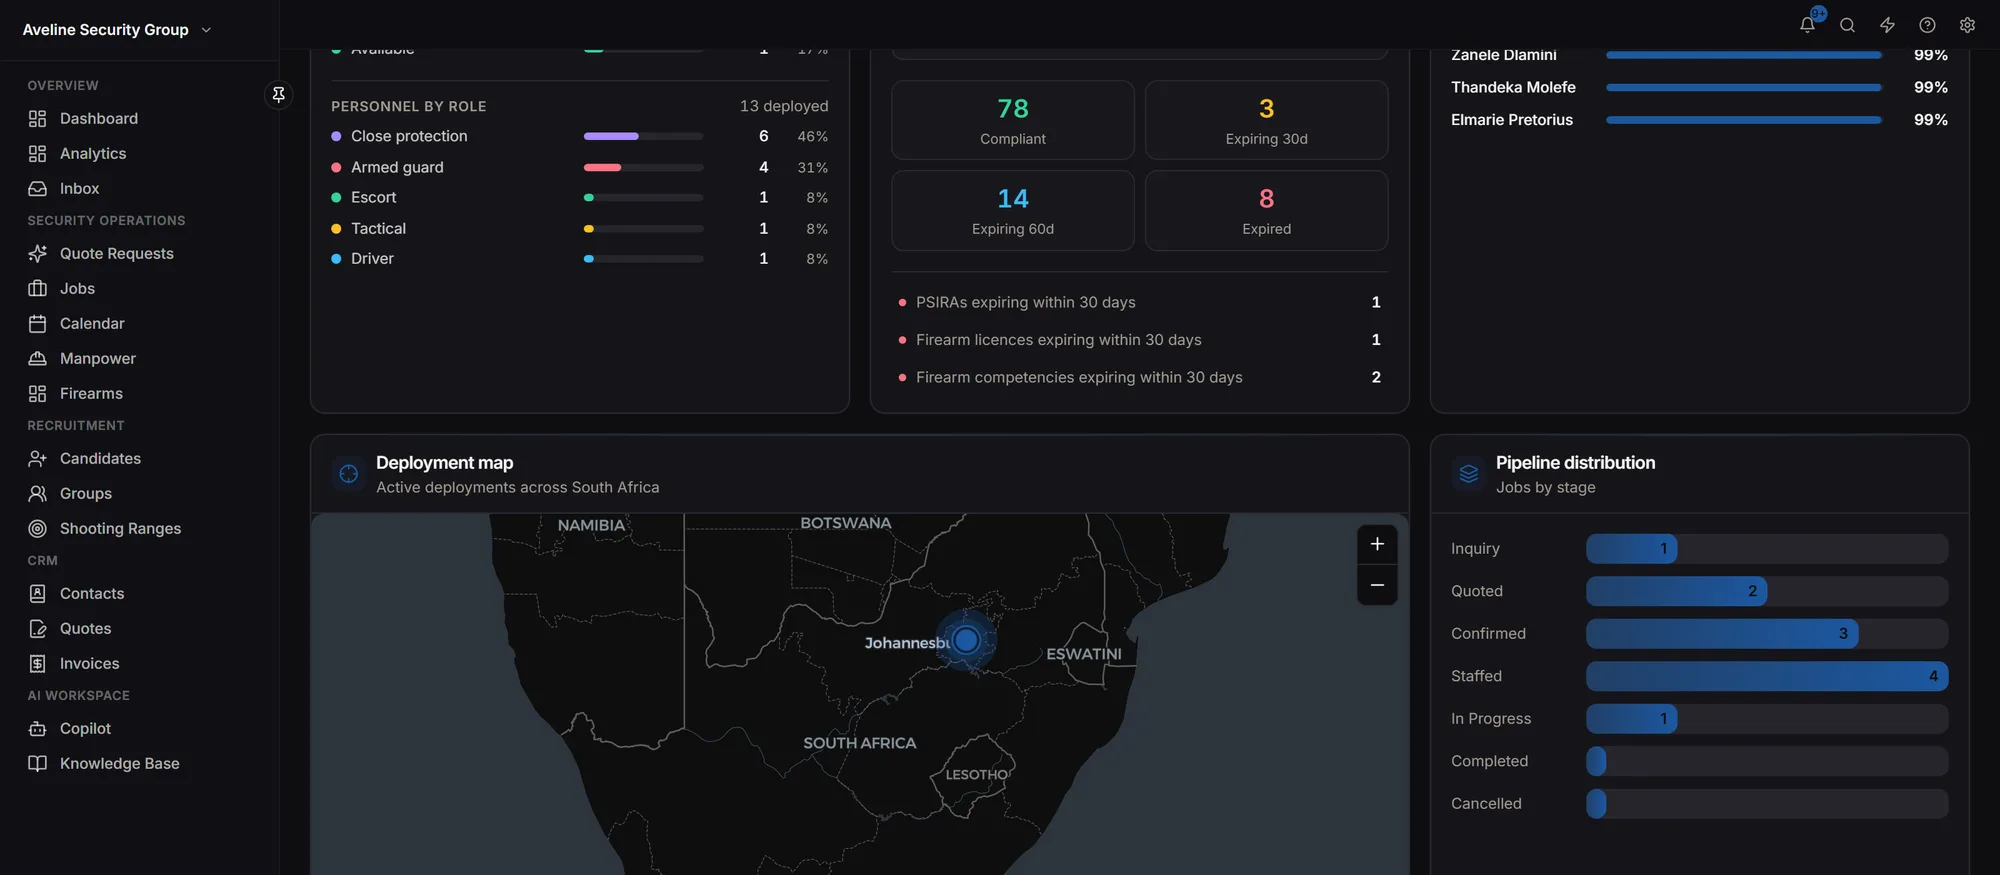Open the Compliant 78 card

click(x=1013, y=120)
